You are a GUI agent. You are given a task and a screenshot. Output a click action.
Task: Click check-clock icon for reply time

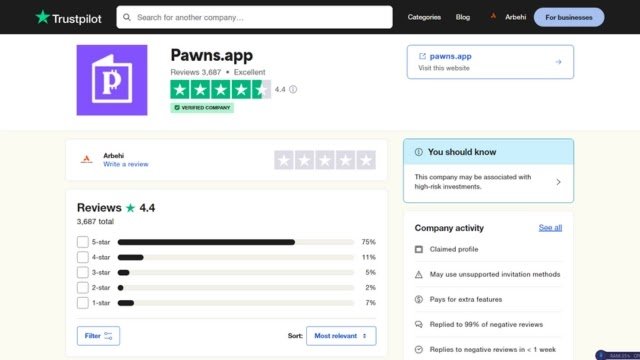[x=419, y=350]
